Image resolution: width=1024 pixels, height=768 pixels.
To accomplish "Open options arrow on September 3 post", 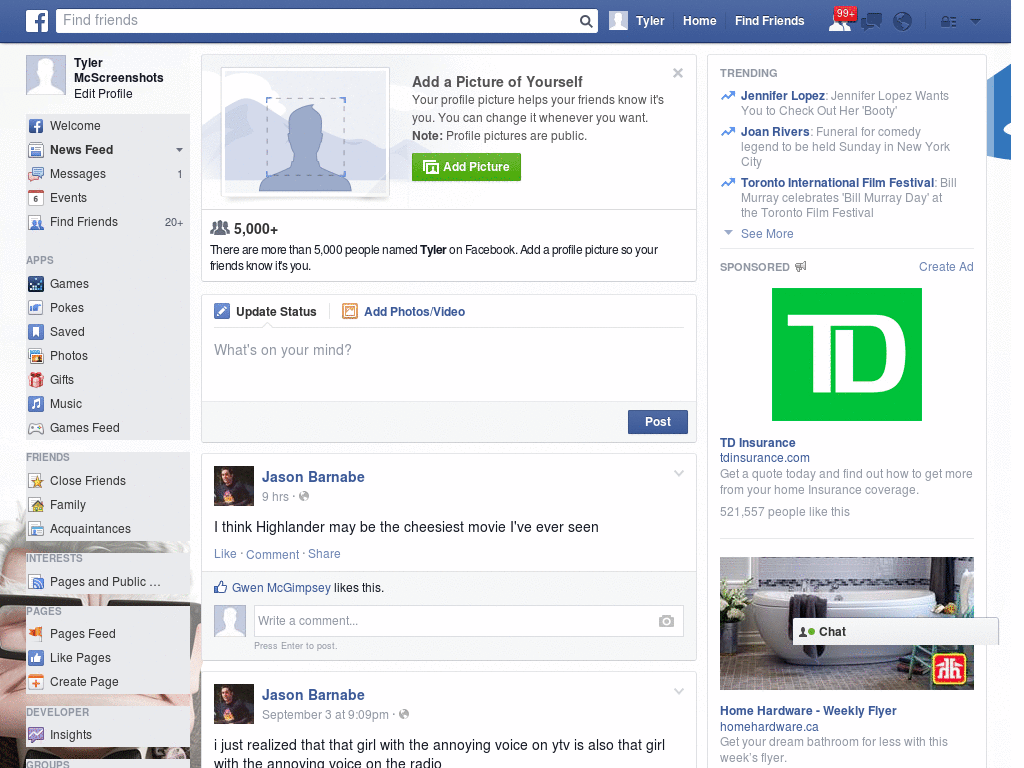I will (679, 692).
